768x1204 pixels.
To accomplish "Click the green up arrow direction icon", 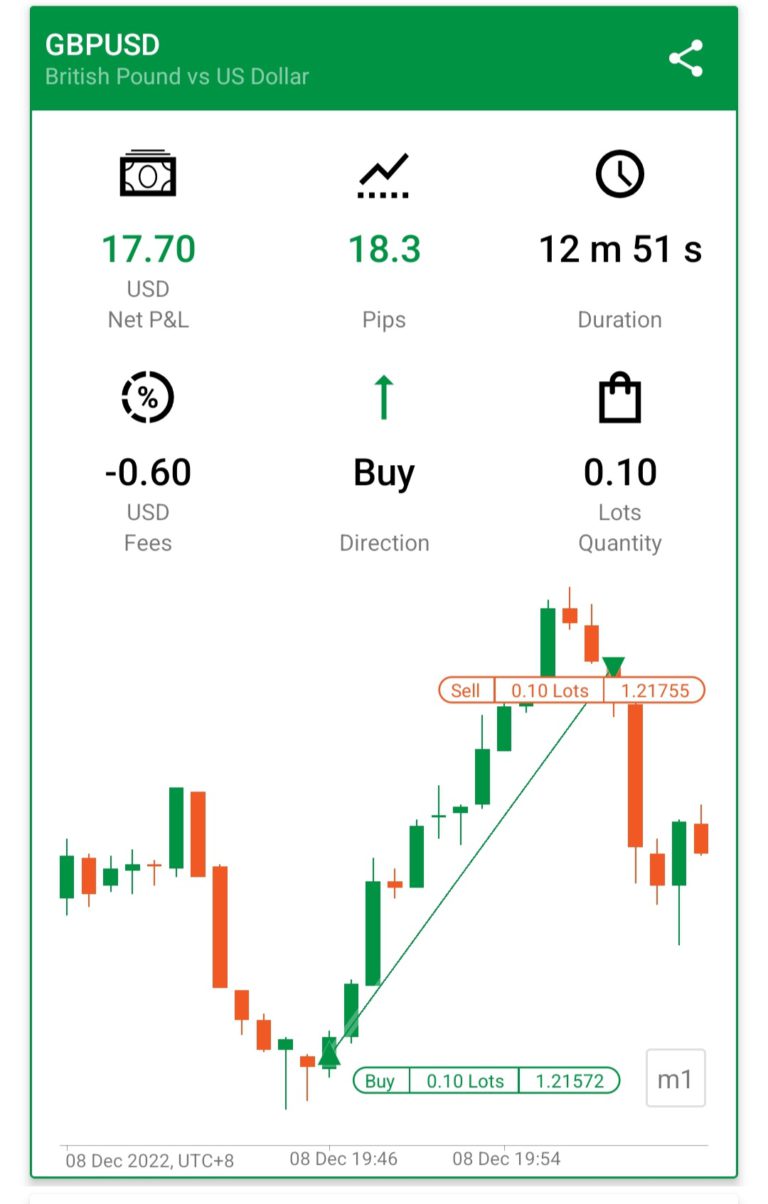I will point(384,398).
